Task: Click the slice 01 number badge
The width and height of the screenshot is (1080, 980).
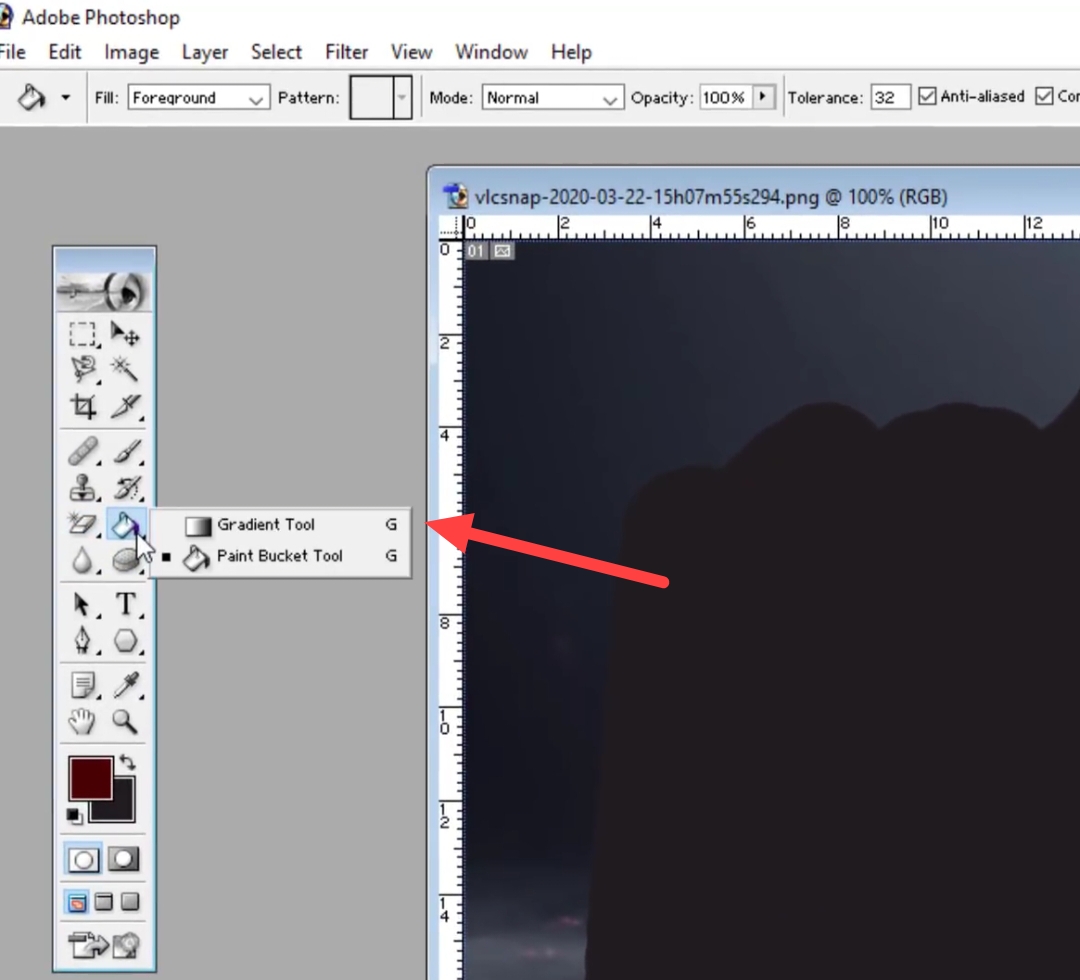Action: pos(475,251)
